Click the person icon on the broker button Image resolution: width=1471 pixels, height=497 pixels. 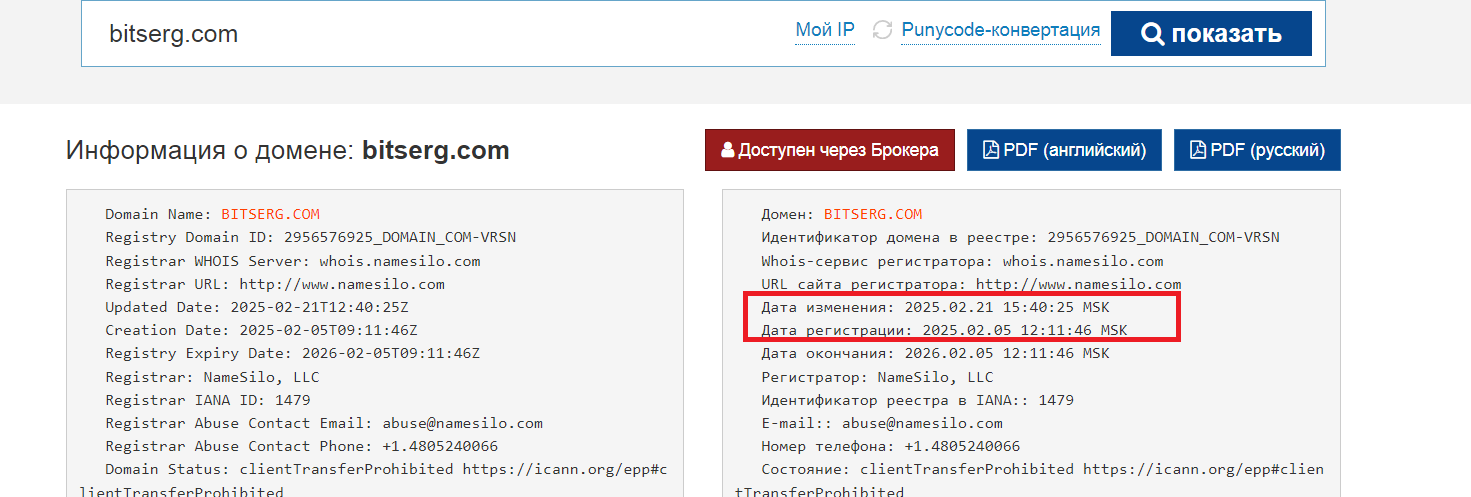pyautogui.click(x=728, y=151)
